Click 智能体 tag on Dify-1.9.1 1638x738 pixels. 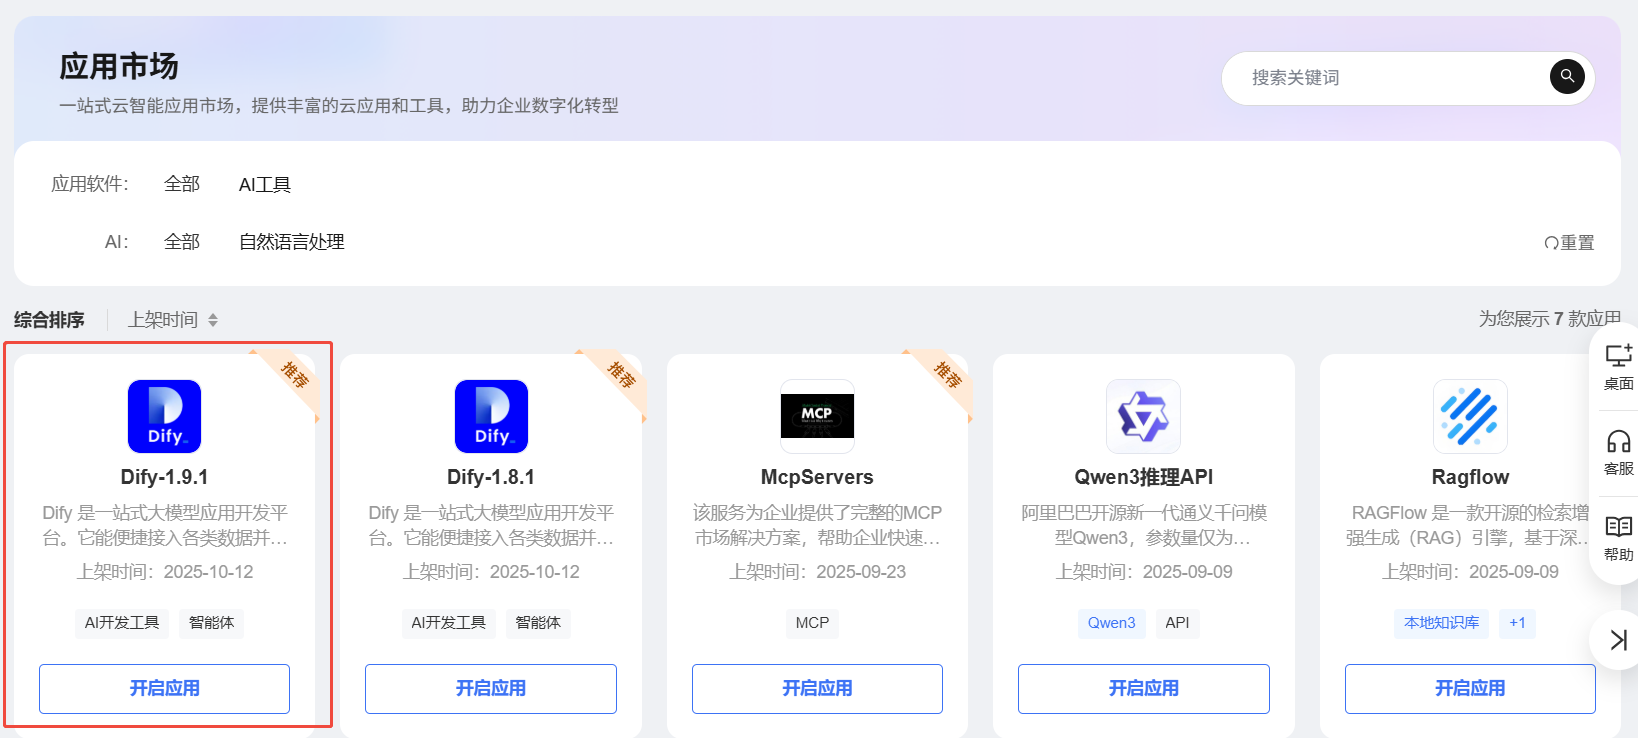(x=212, y=623)
